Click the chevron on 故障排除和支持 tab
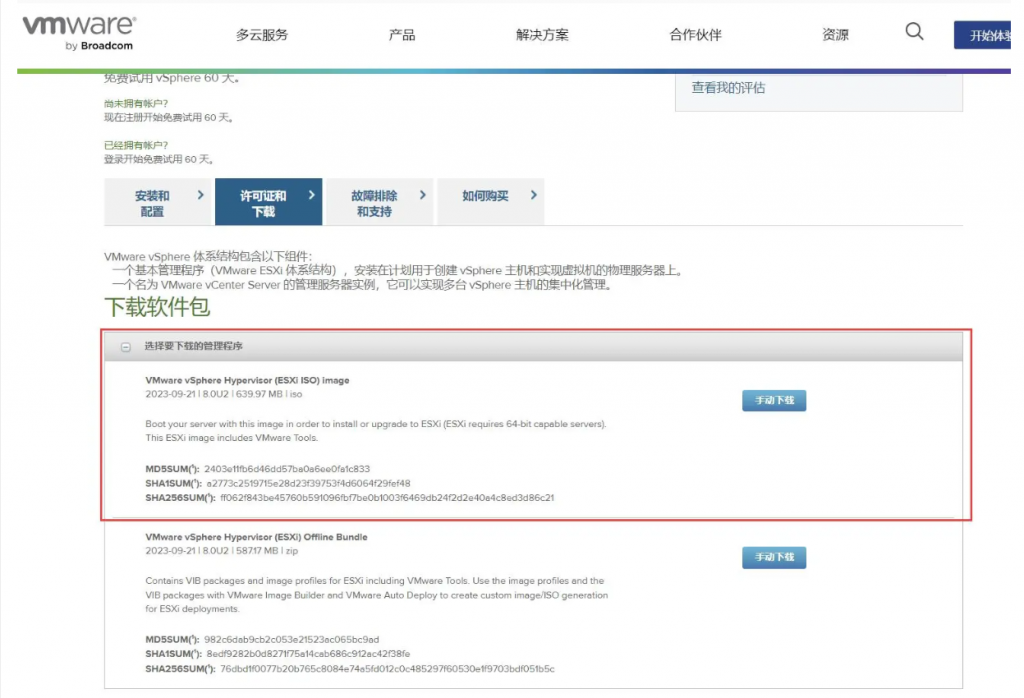 click(x=422, y=196)
